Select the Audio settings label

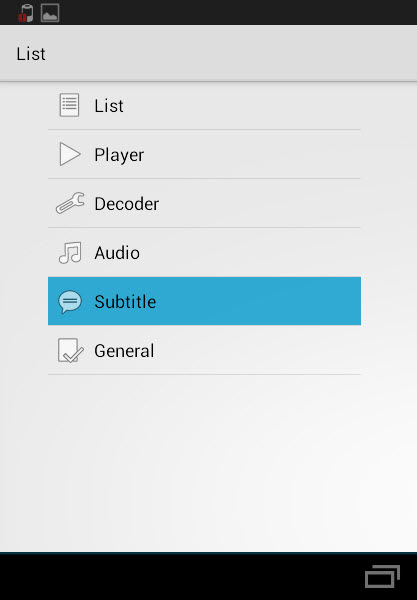click(x=117, y=253)
